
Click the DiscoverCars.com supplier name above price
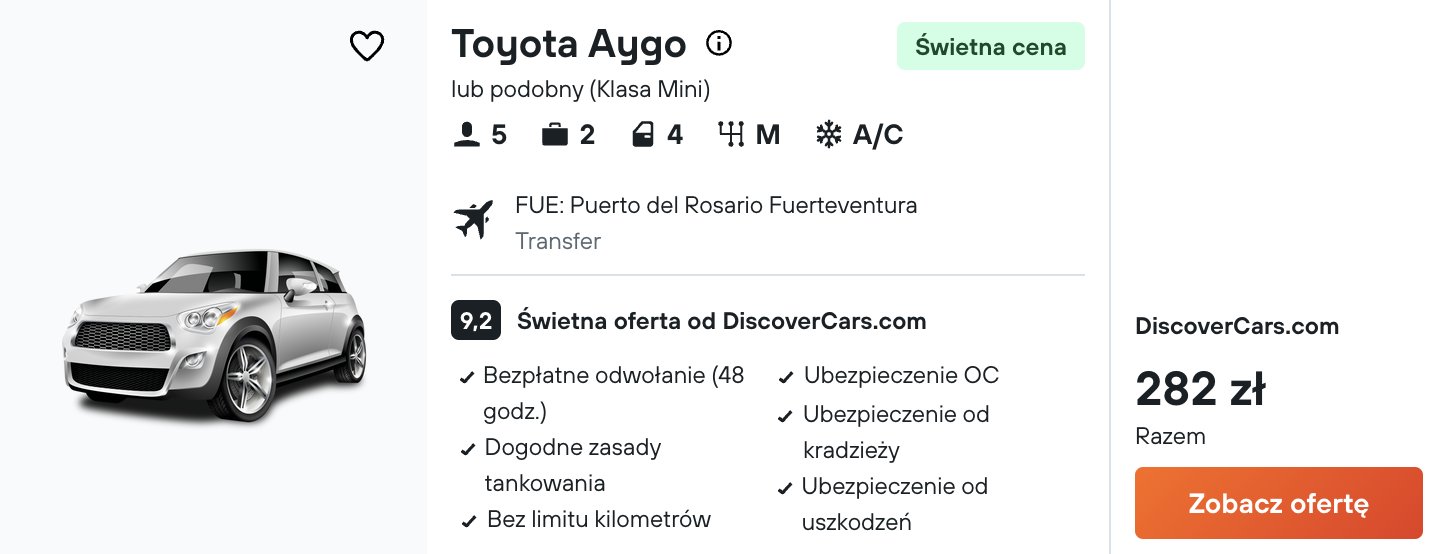coord(1237,326)
